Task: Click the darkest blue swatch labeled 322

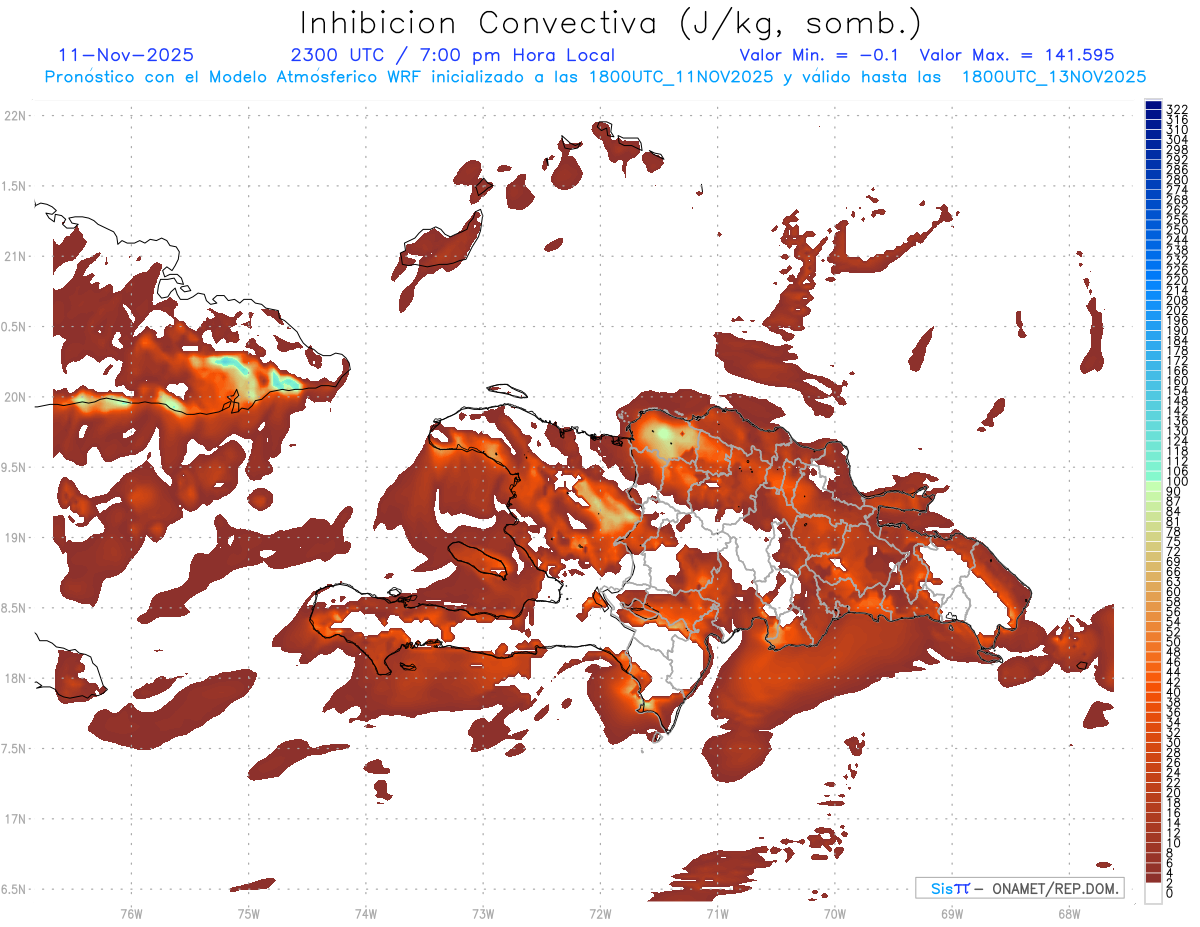Action: 1153,107
